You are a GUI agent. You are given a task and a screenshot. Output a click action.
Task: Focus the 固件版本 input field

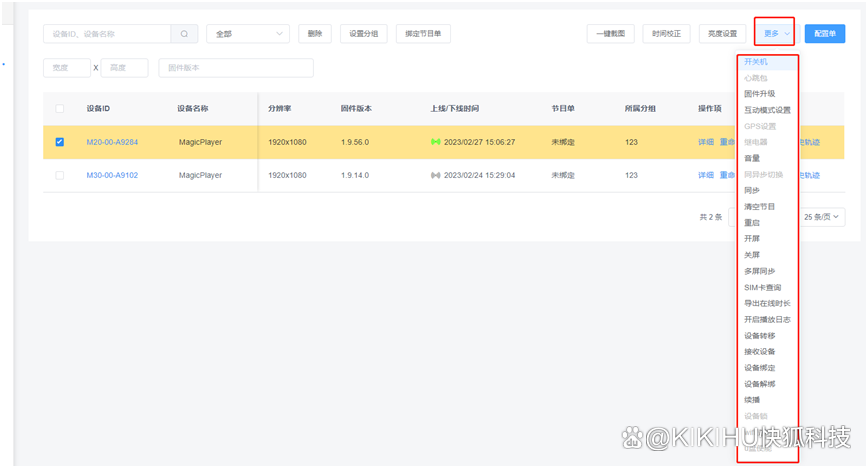tap(235, 68)
